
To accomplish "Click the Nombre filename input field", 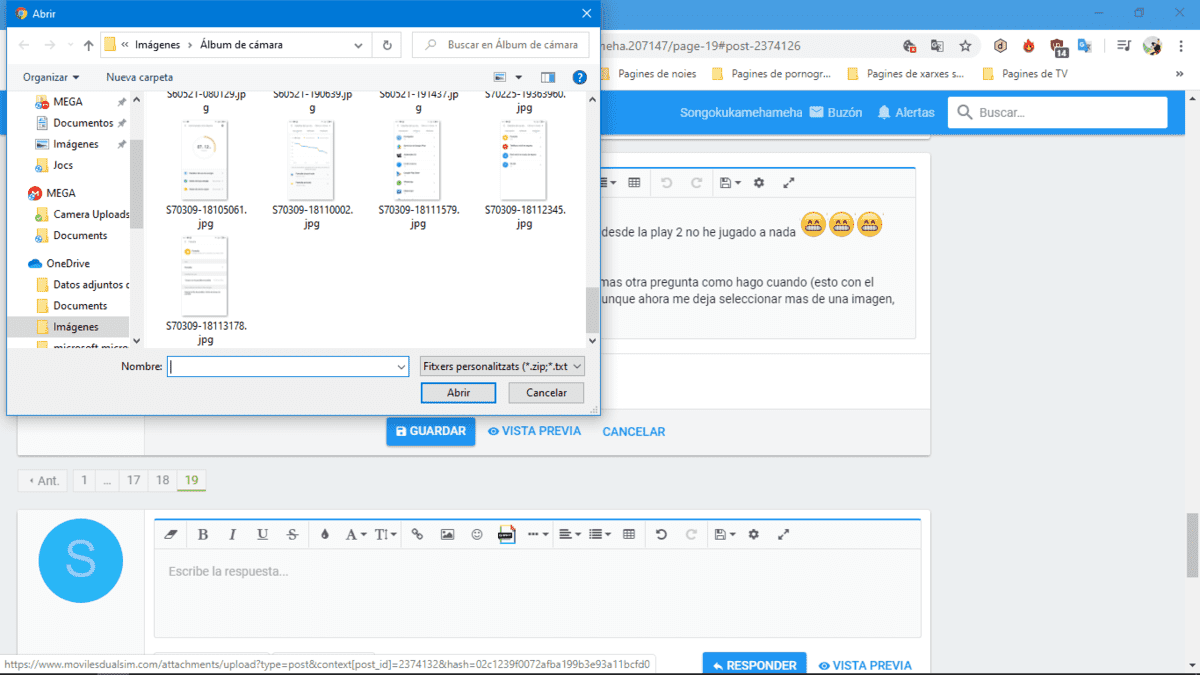I will [288, 367].
